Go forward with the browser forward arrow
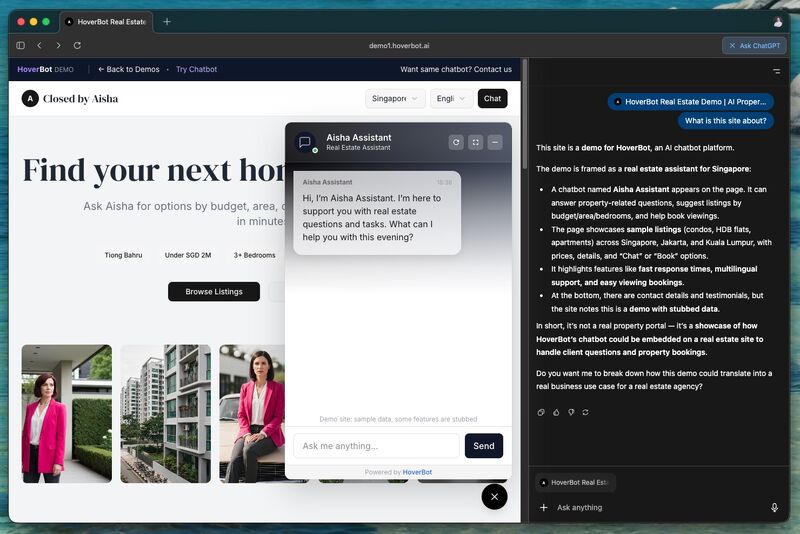800x534 pixels. click(58, 45)
